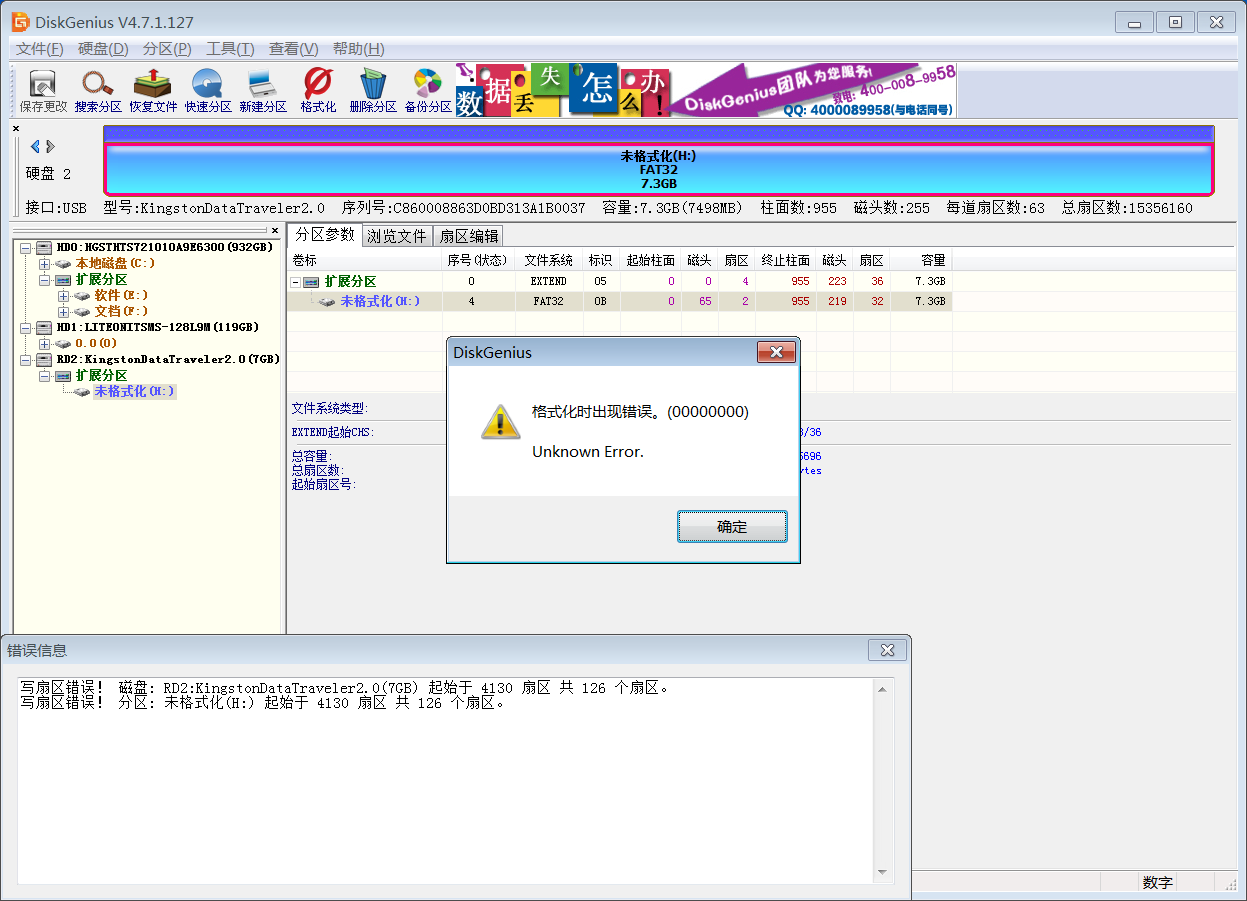Click the HD0 hard disk icon in tree
This screenshot has height=901, width=1247.
[x=44, y=247]
